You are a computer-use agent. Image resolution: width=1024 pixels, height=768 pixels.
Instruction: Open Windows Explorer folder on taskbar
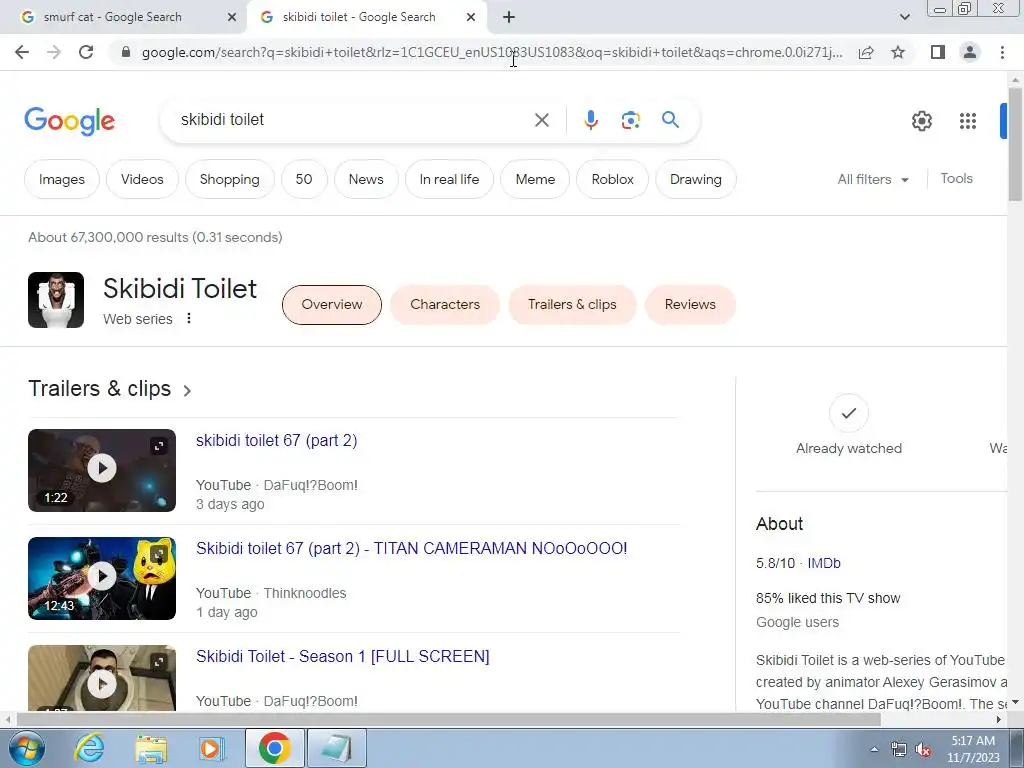[x=151, y=748]
